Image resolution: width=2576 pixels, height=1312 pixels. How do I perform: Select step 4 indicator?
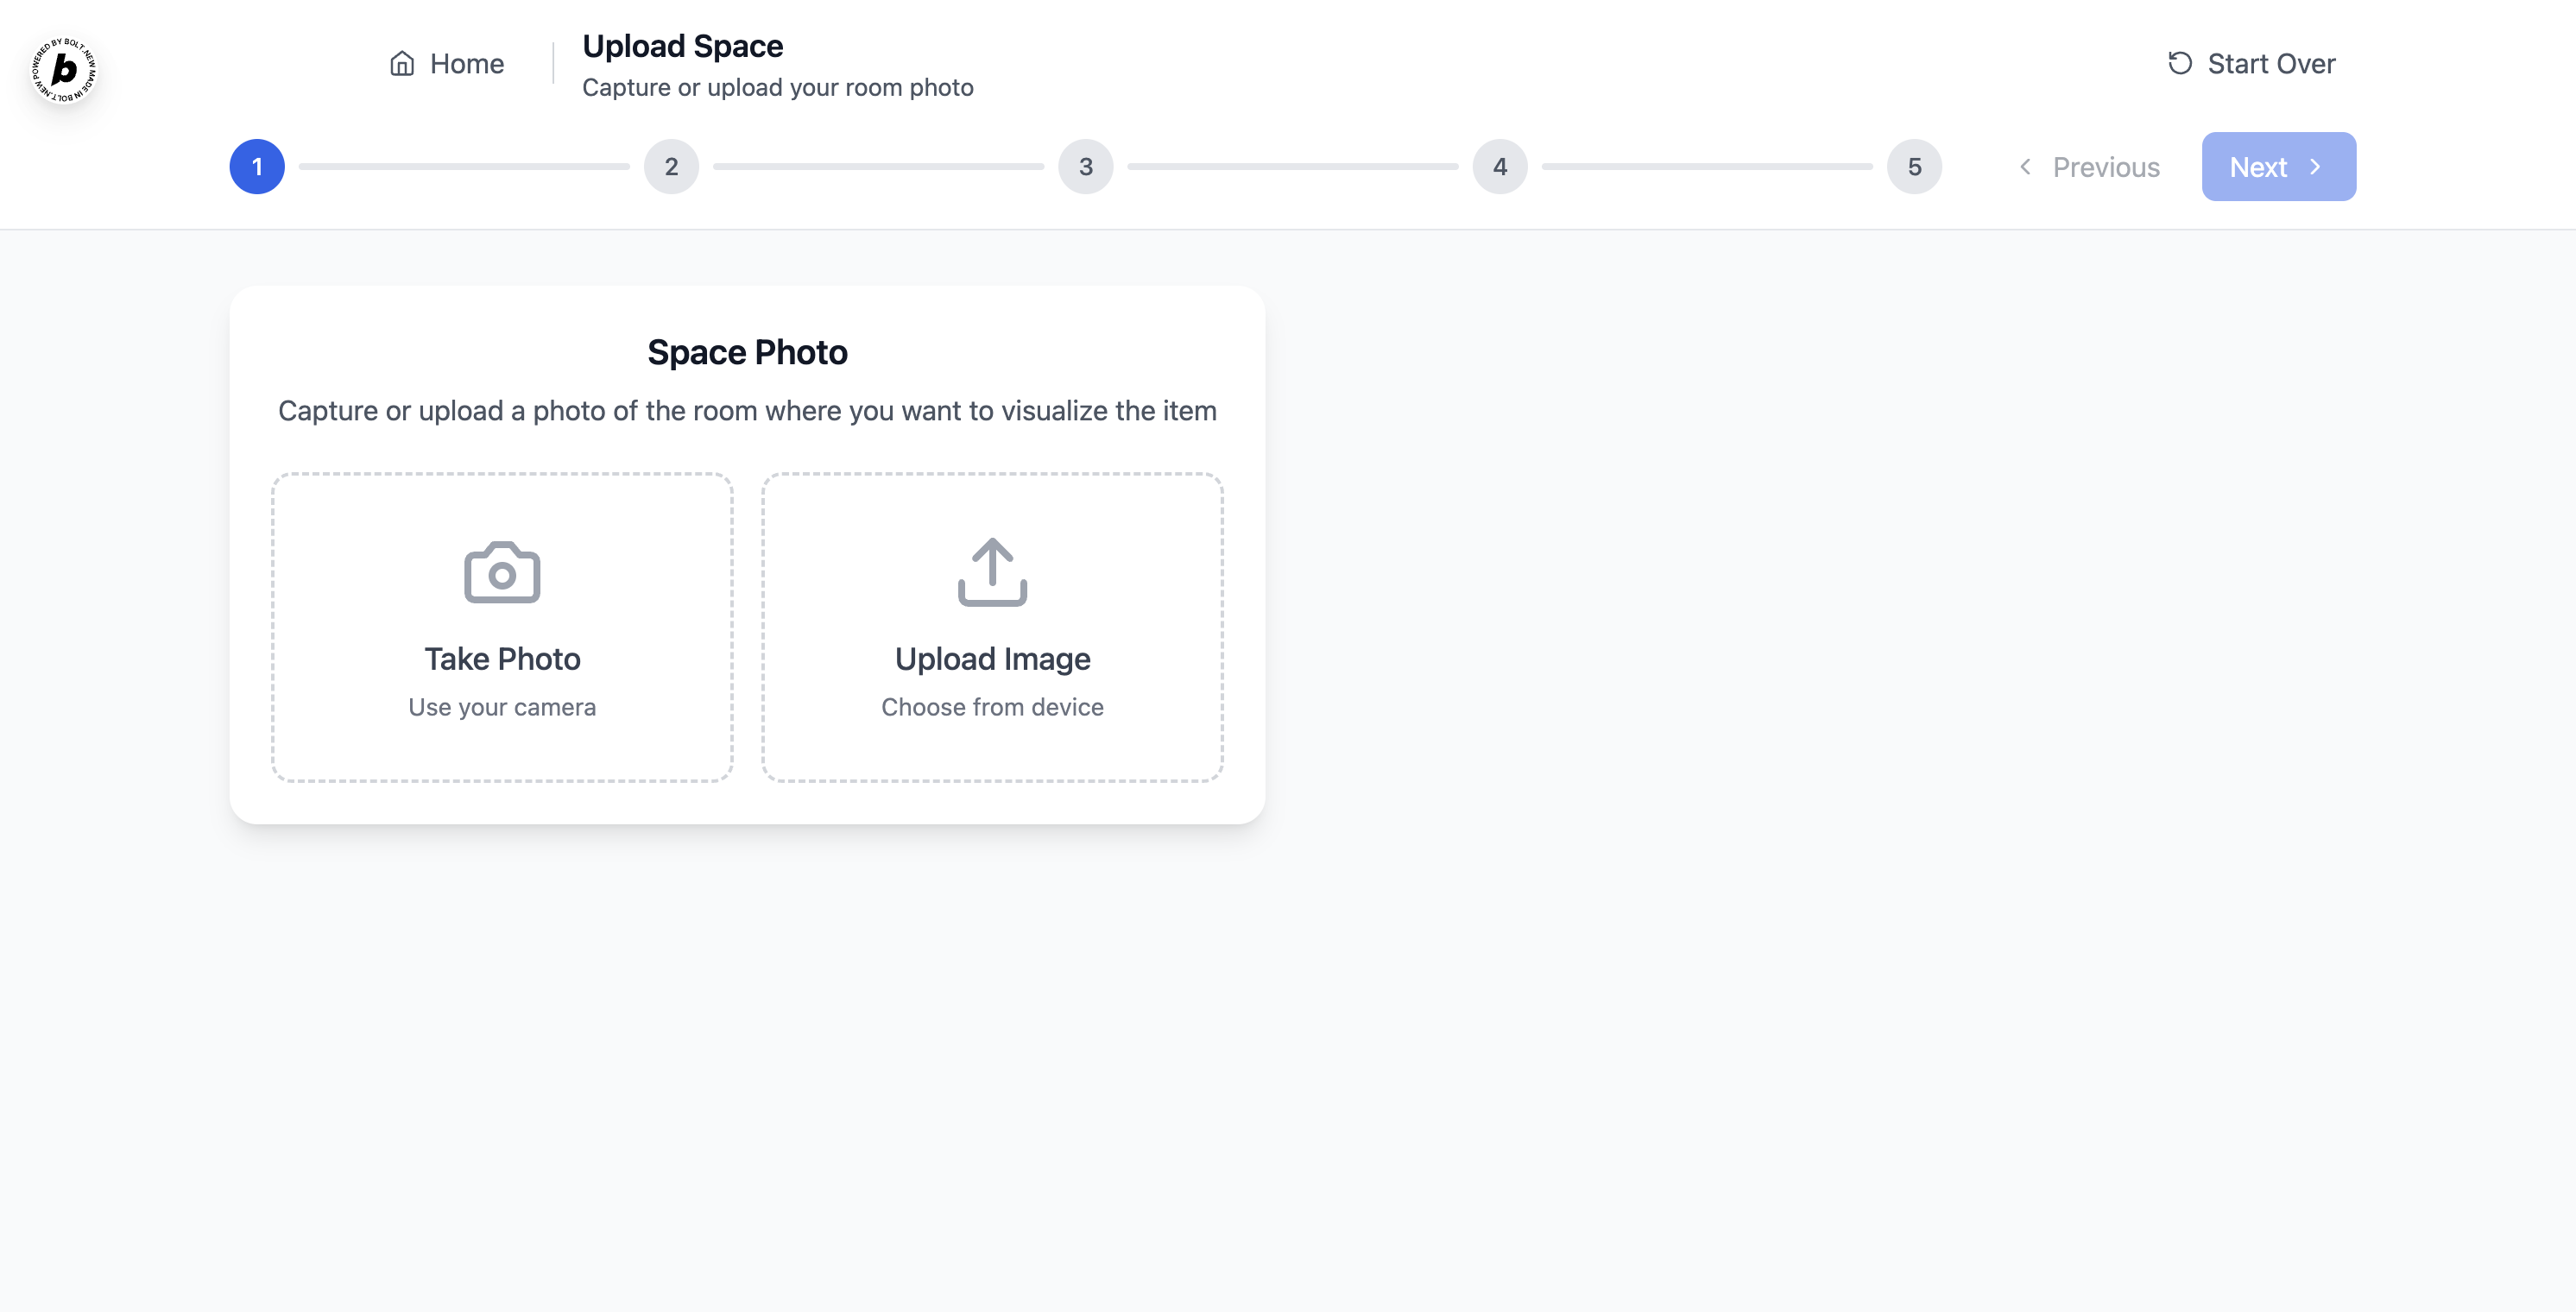(1499, 167)
